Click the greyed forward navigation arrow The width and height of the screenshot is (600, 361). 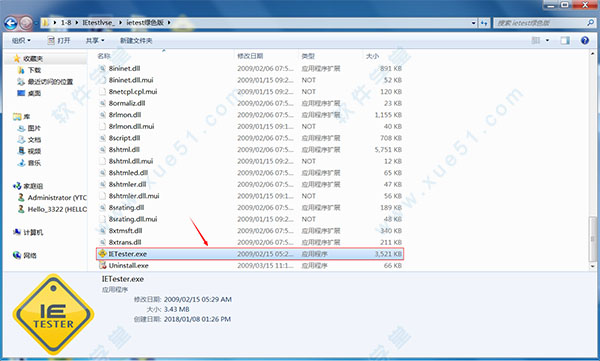coord(26,23)
